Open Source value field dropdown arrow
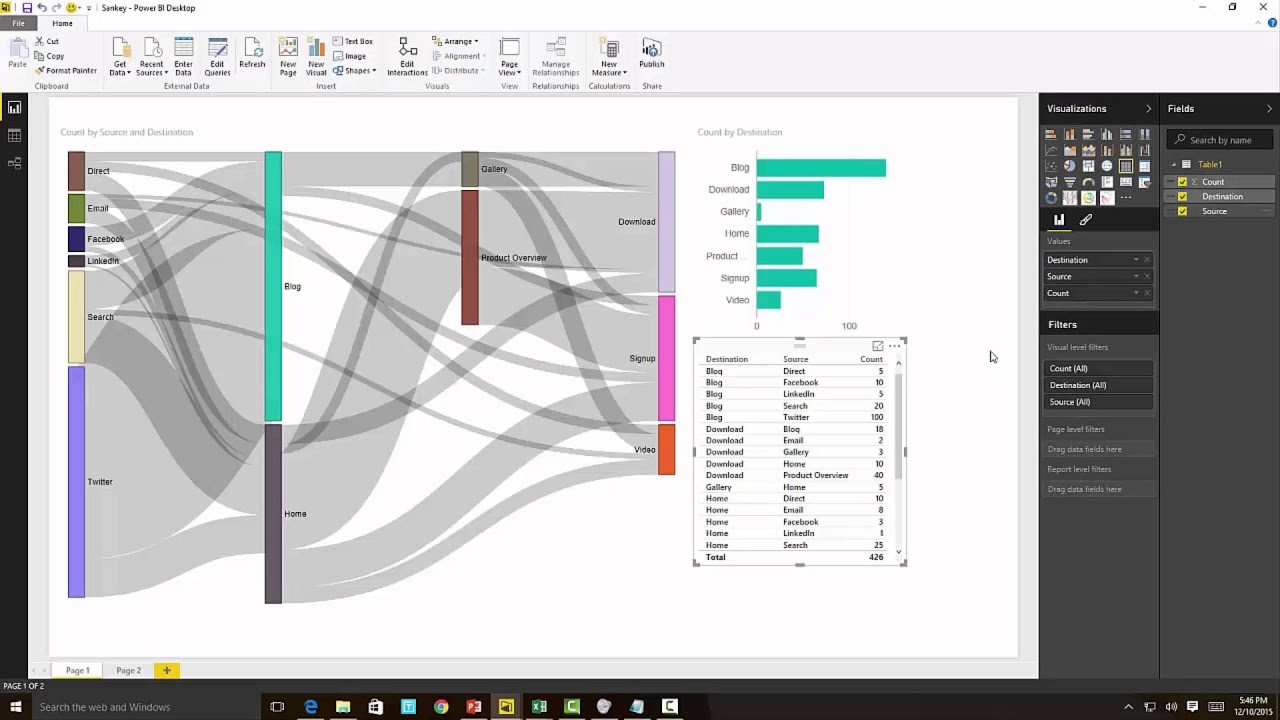Screen dimensions: 1280x720 (x=1136, y=277)
